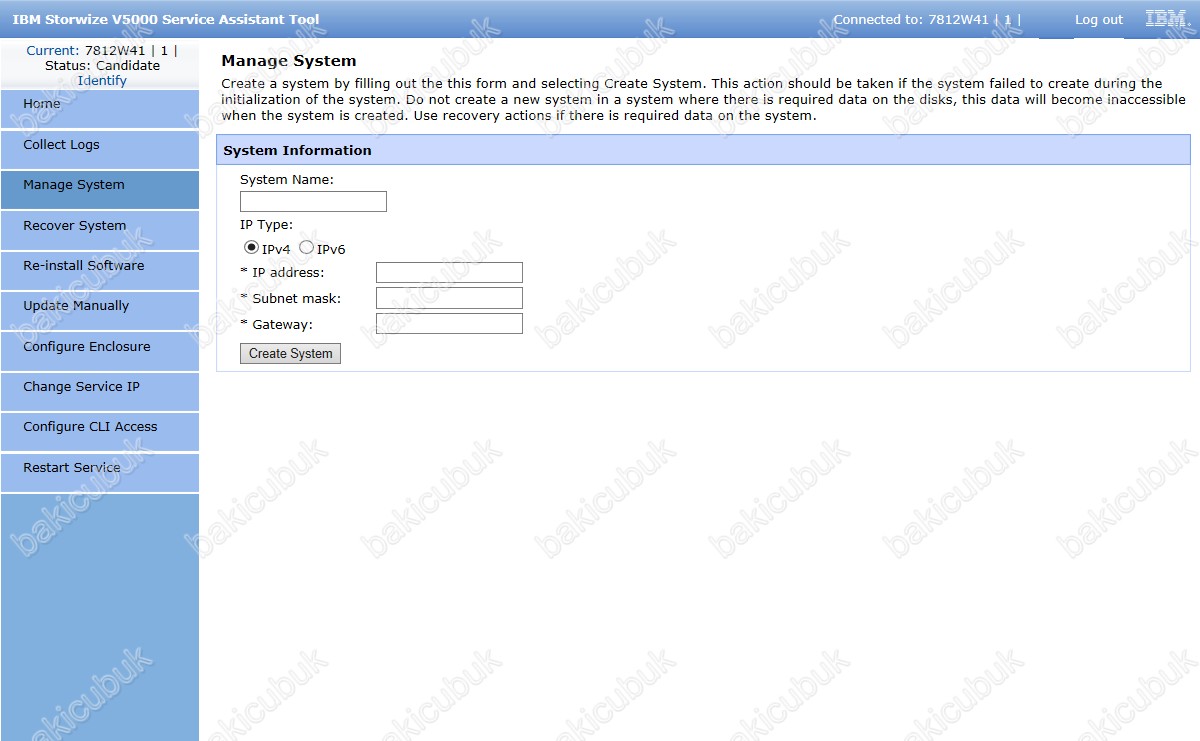Open Configure CLI Access page
Screen dimensions: 1200x741
pyautogui.click(x=99, y=431)
